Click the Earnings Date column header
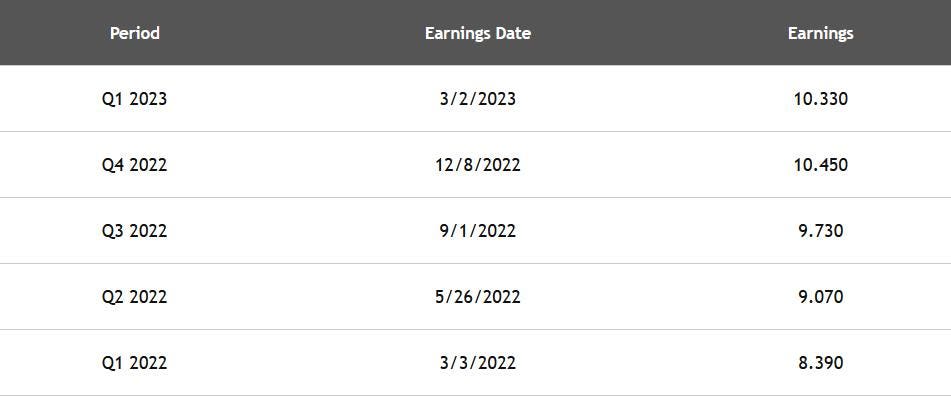951x397 pixels. pos(478,33)
